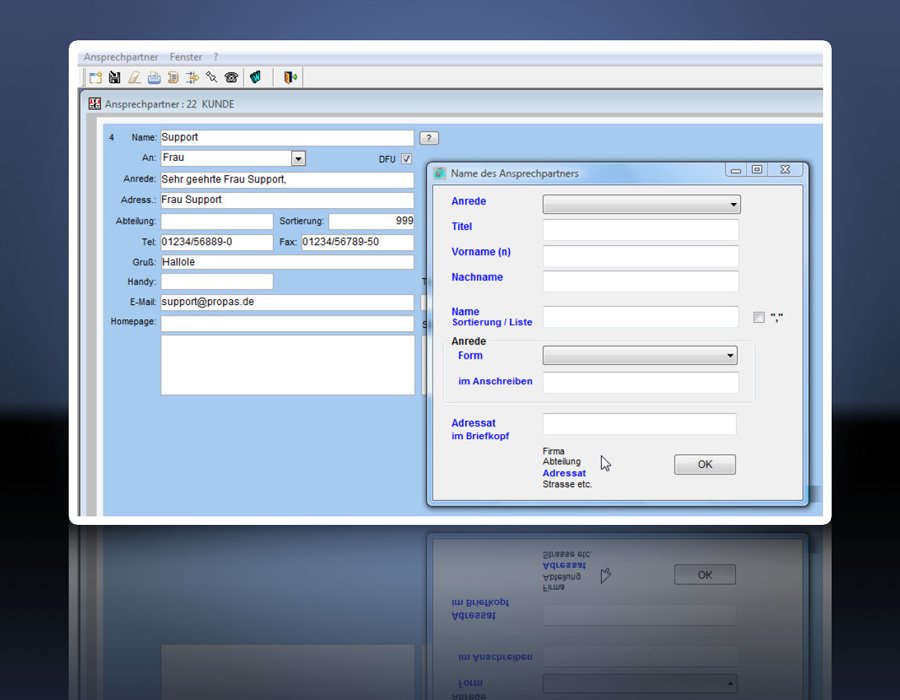Click the save floppy disk icon
Image resolution: width=900 pixels, height=700 pixels.
115,77
